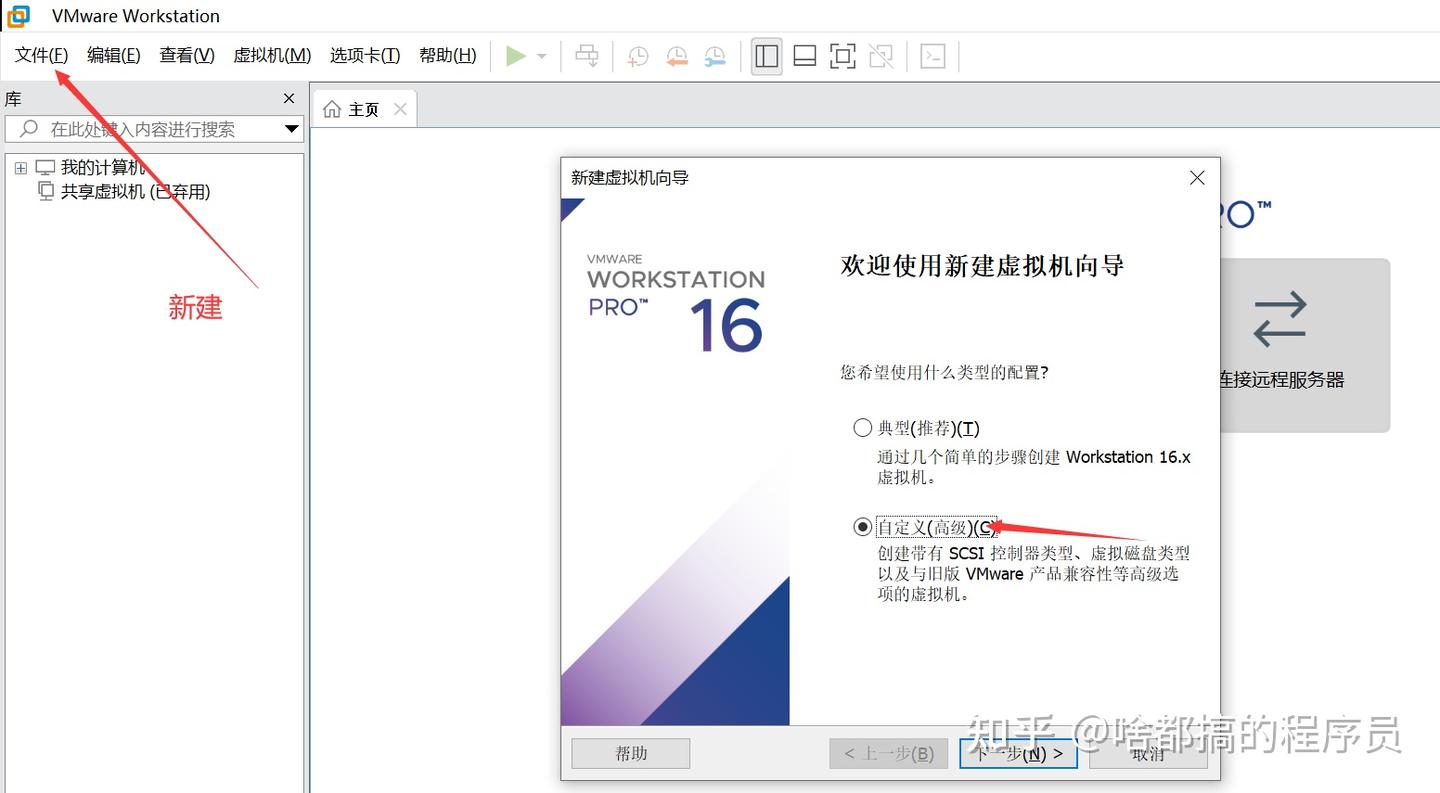Viewport: 1440px width, 793px height.
Task: Click the show thumbnail bar icon
Action: pos(804,56)
